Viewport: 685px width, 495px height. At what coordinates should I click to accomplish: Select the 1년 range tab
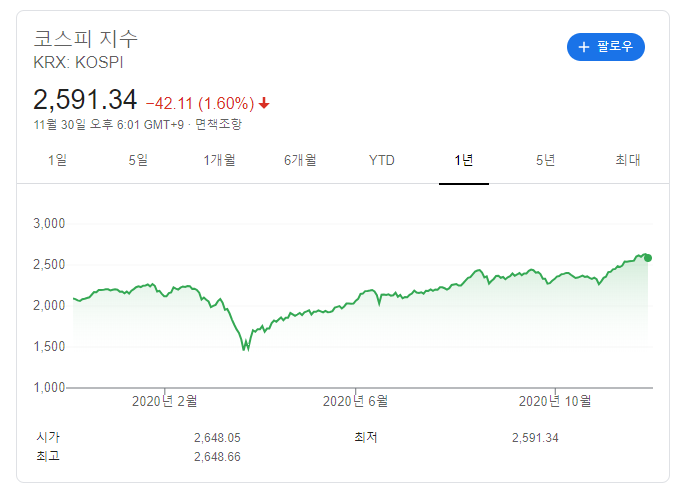coord(464,160)
